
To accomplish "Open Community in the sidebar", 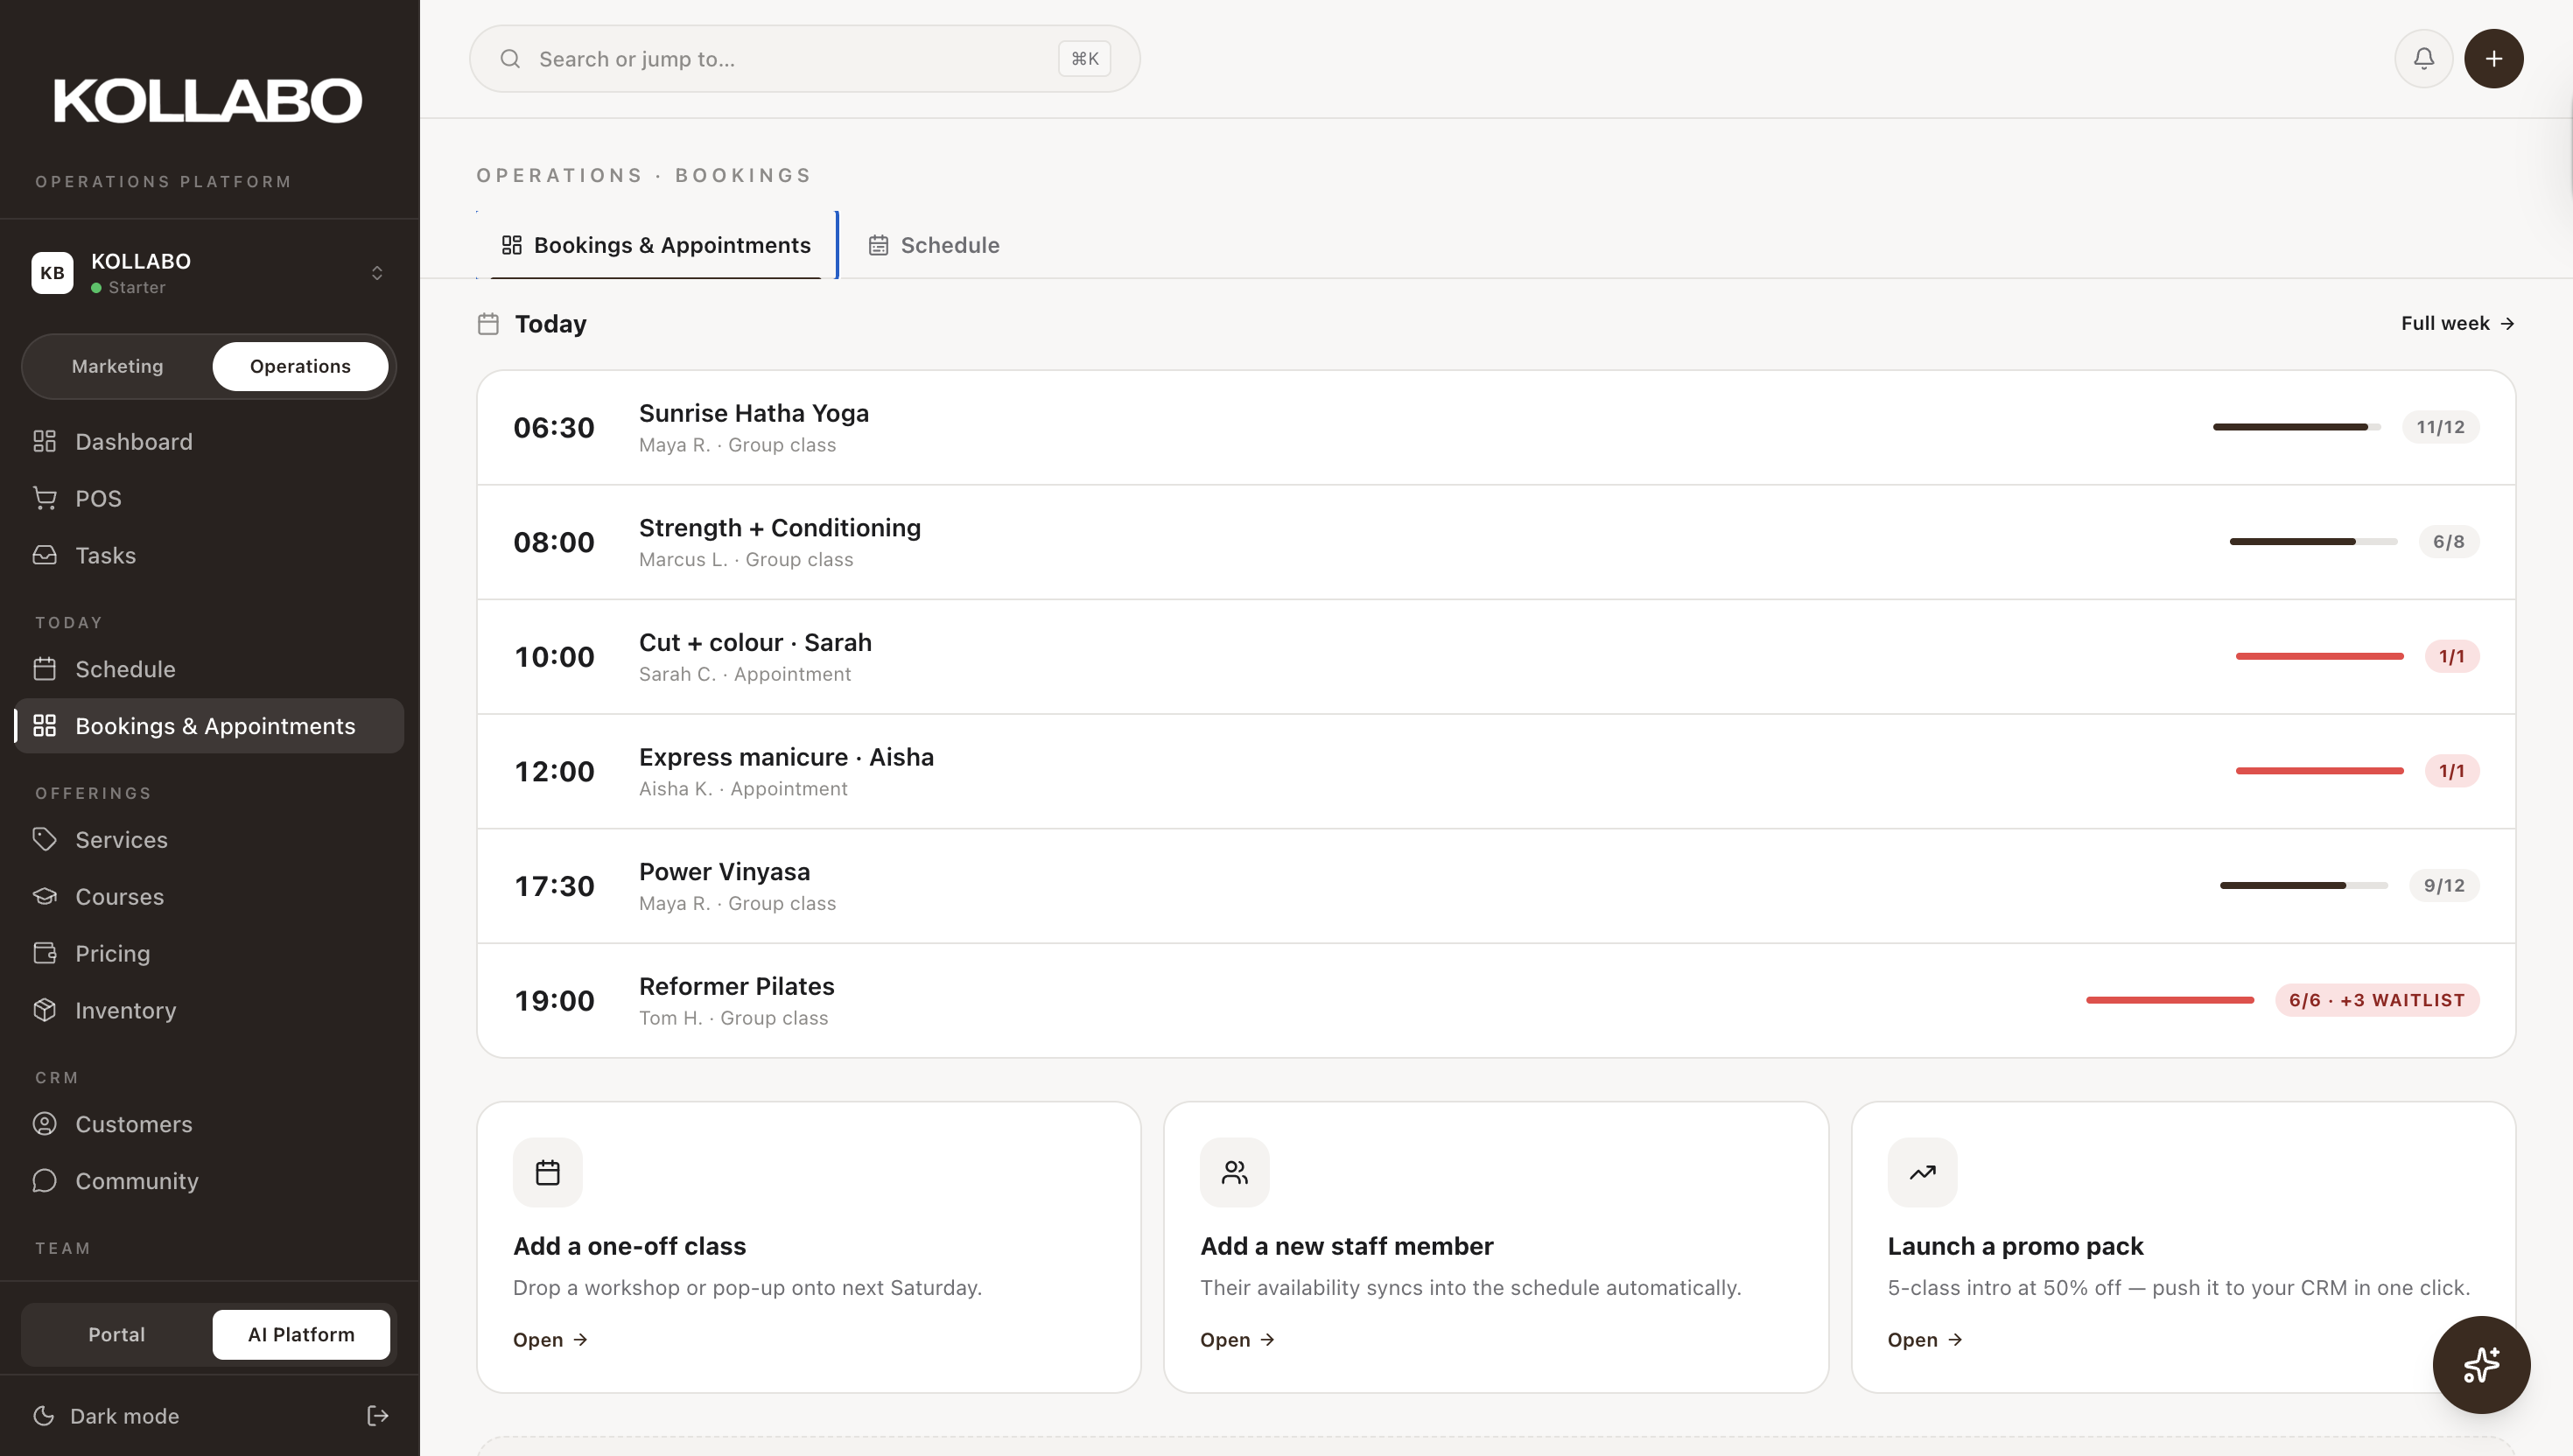I will click(x=136, y=1180).
